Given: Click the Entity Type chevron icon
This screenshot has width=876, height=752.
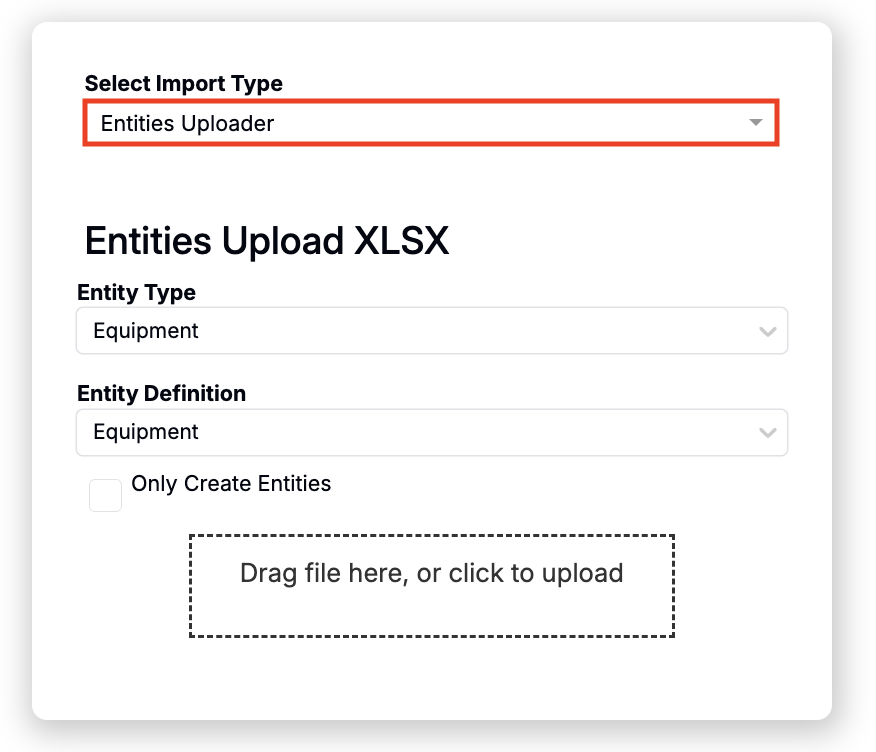Looking at the screenshot, I should [x=767, y=331].
